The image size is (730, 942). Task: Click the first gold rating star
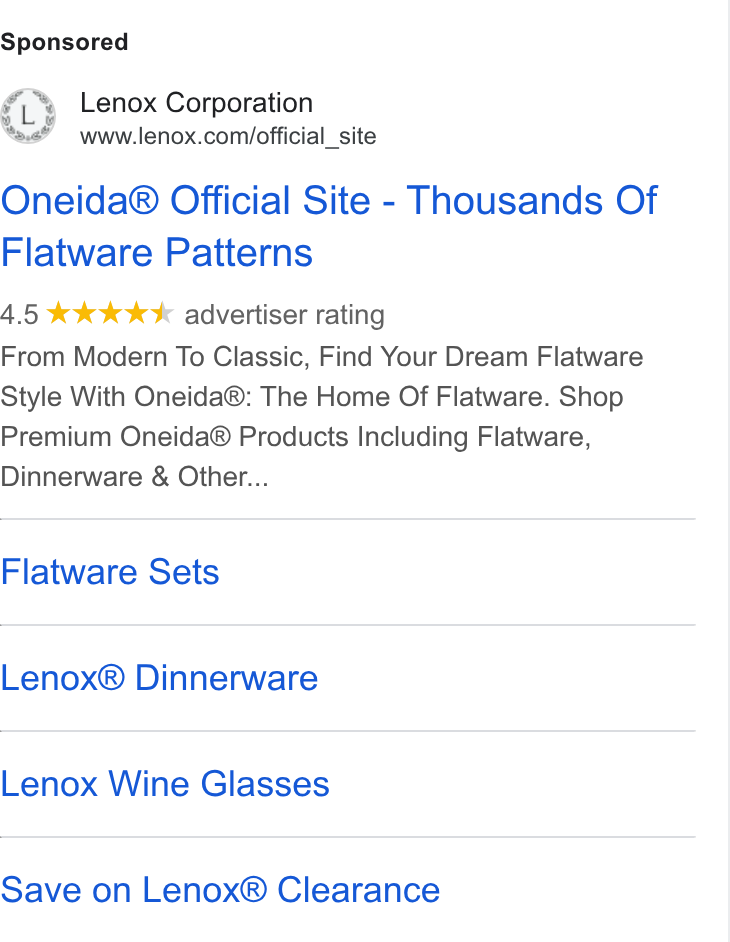[58, 313]
